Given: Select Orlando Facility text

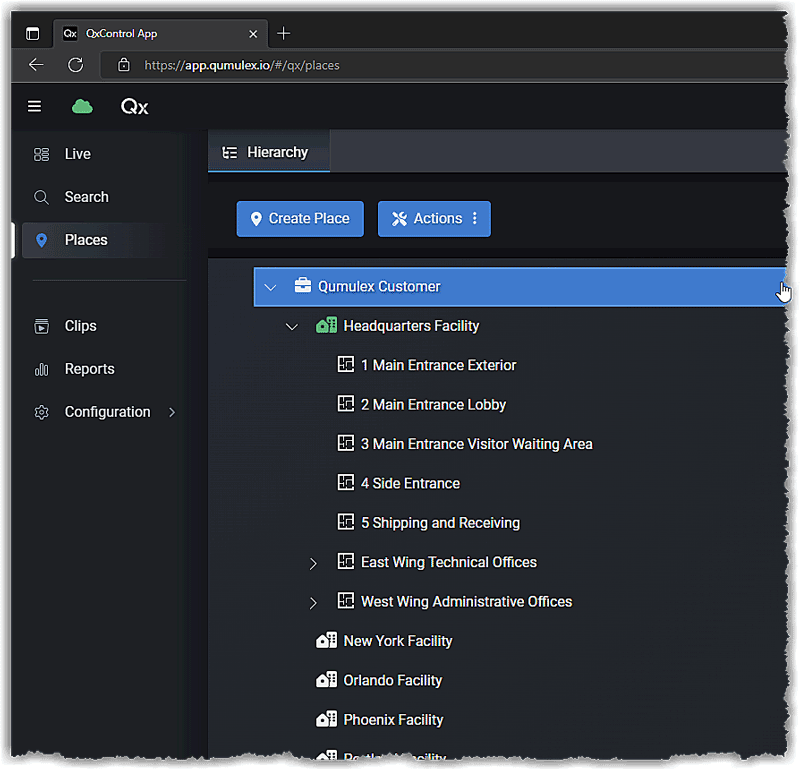Looking at the screenshot, I should tap(393, 680).
